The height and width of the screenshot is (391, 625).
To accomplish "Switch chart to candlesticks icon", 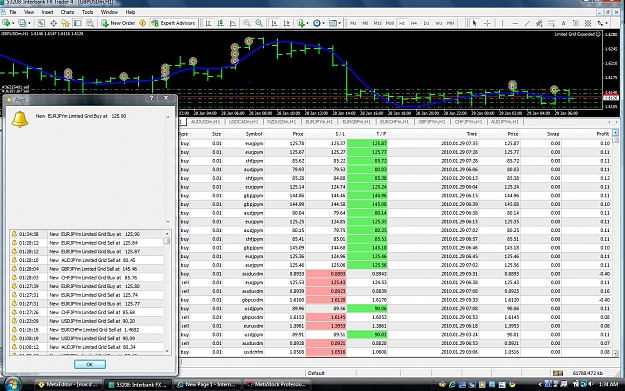I will [220, 23].
